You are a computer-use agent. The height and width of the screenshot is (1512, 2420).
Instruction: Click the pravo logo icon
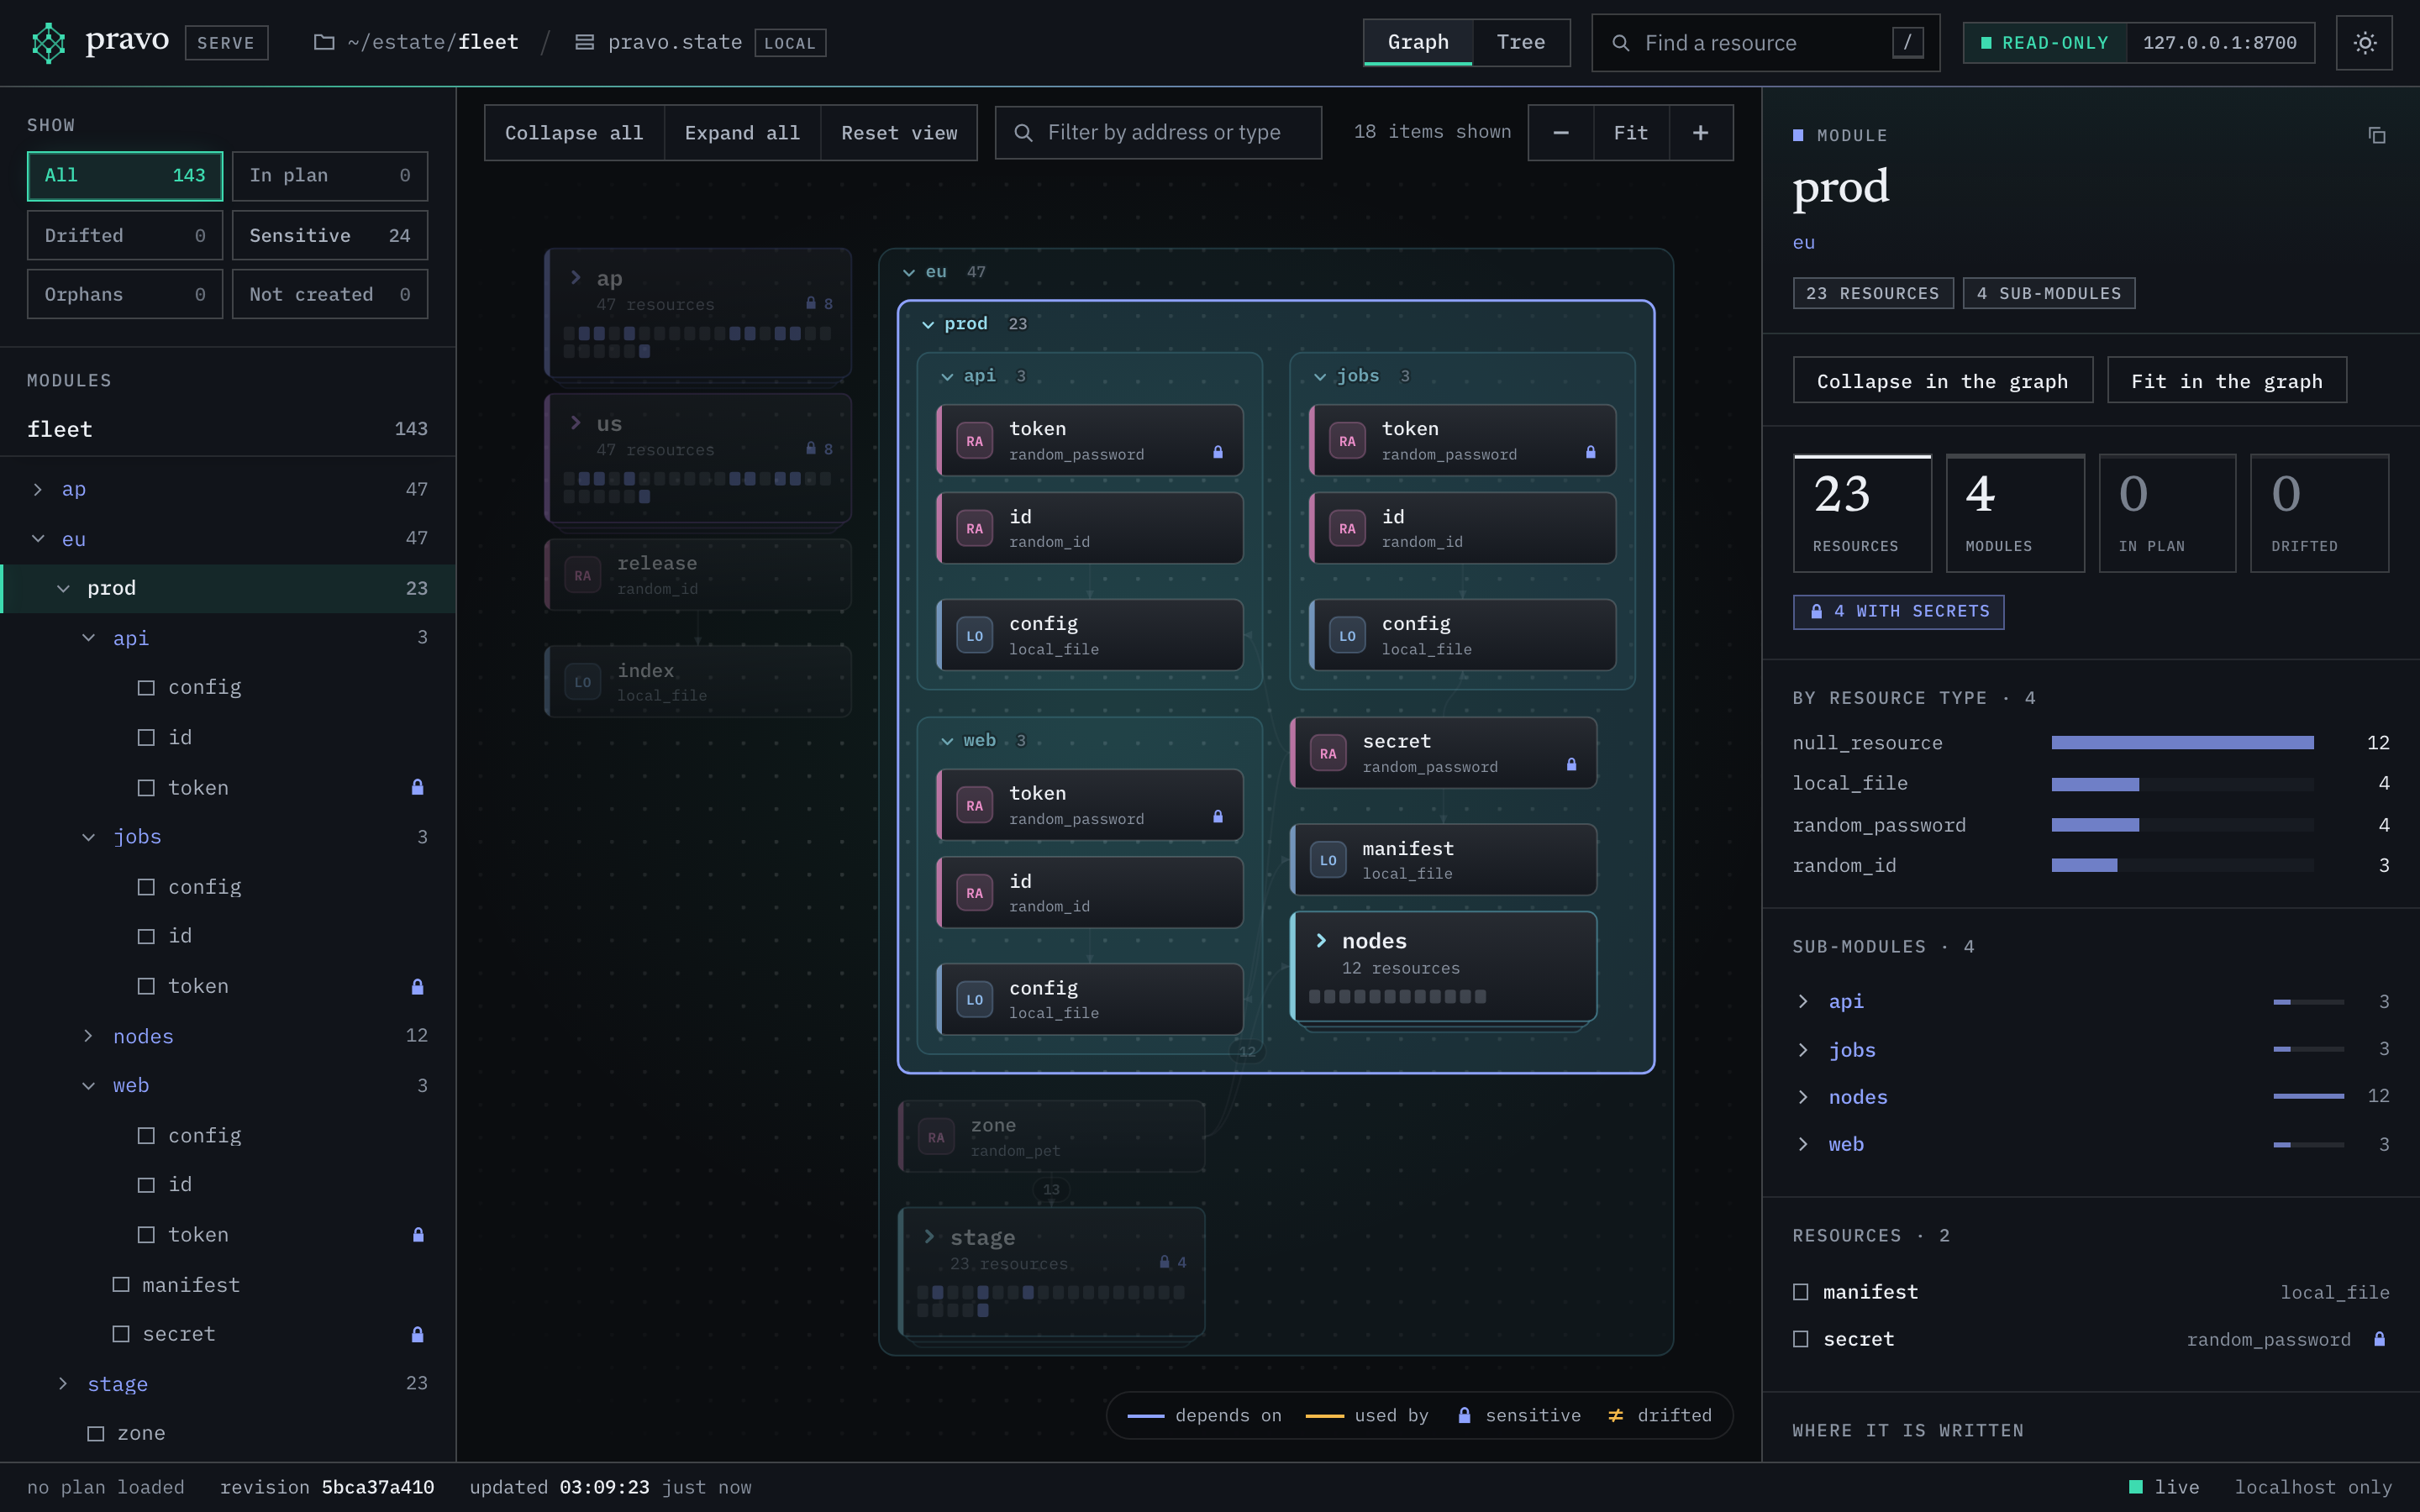48,43
